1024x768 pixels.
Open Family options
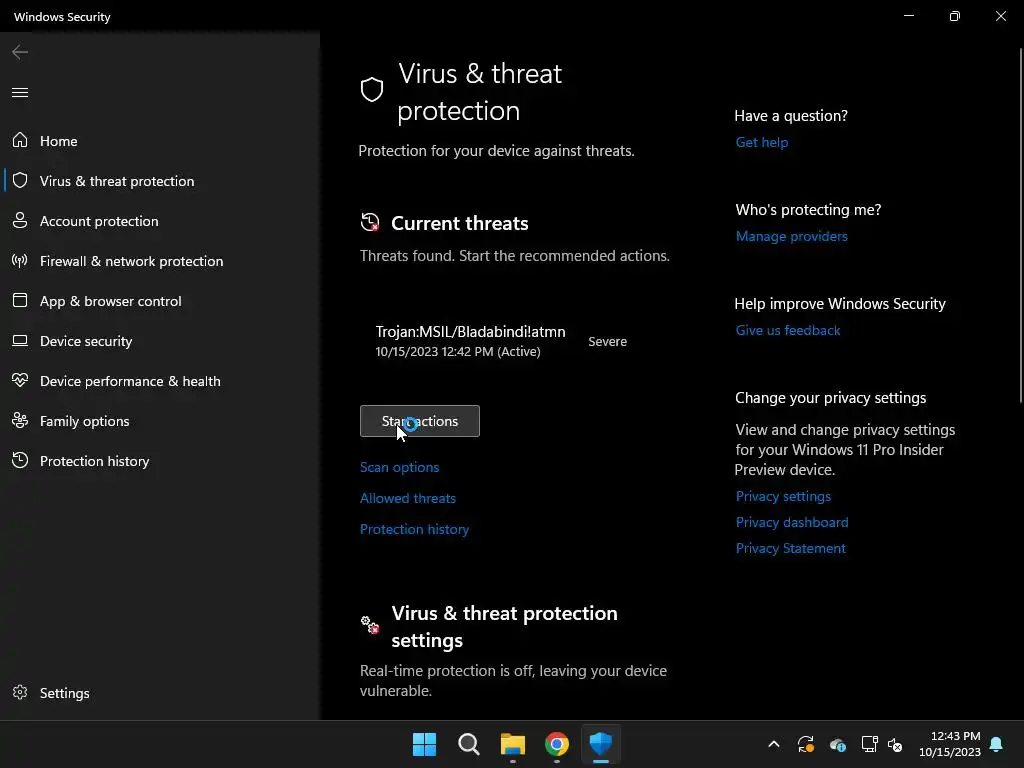[x=159, y=421]
